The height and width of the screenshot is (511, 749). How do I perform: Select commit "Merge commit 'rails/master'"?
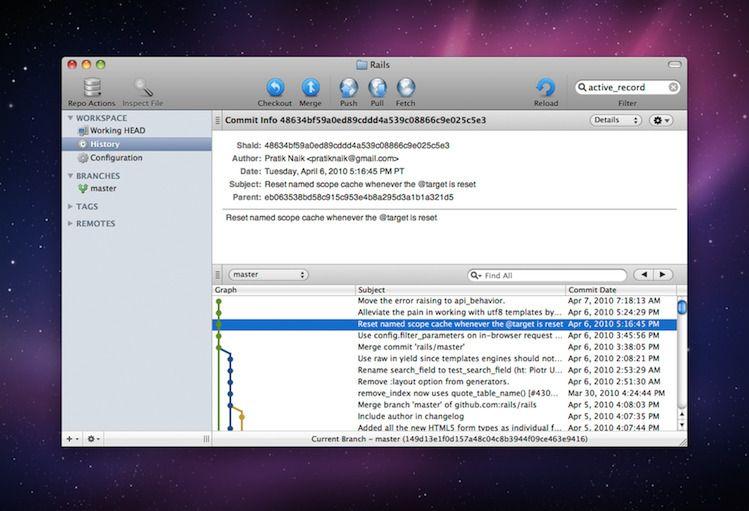coord(444,347)
